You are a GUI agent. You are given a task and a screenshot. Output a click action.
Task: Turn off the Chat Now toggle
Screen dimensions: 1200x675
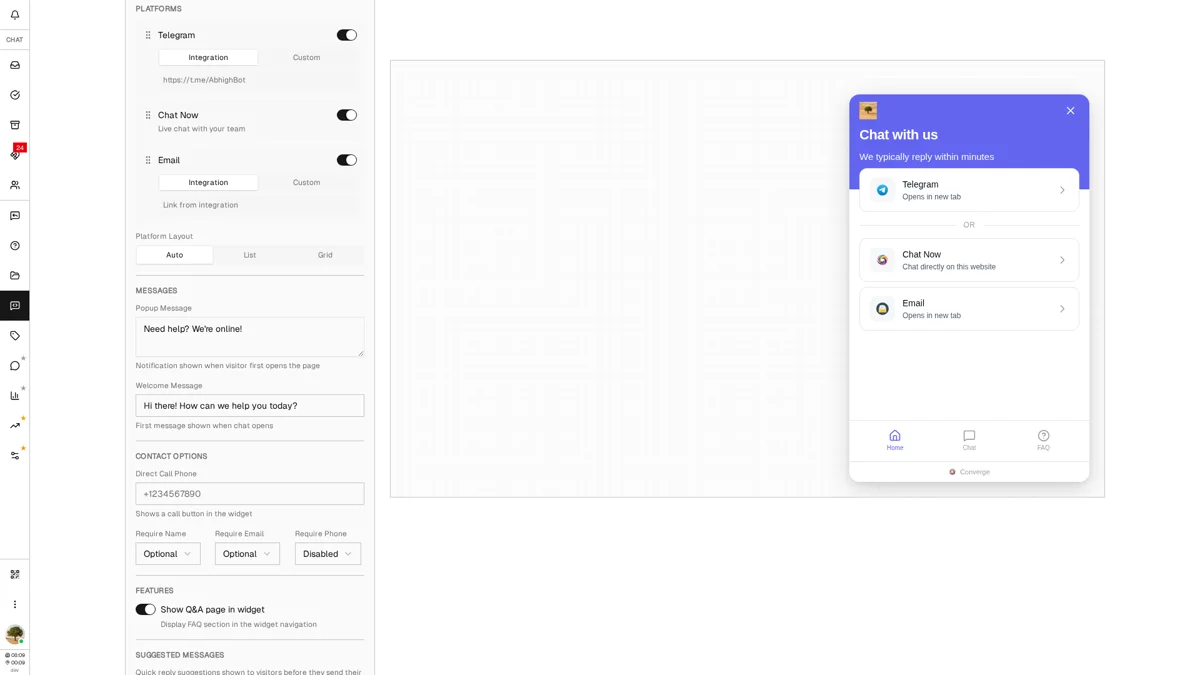tap(346, 114)
